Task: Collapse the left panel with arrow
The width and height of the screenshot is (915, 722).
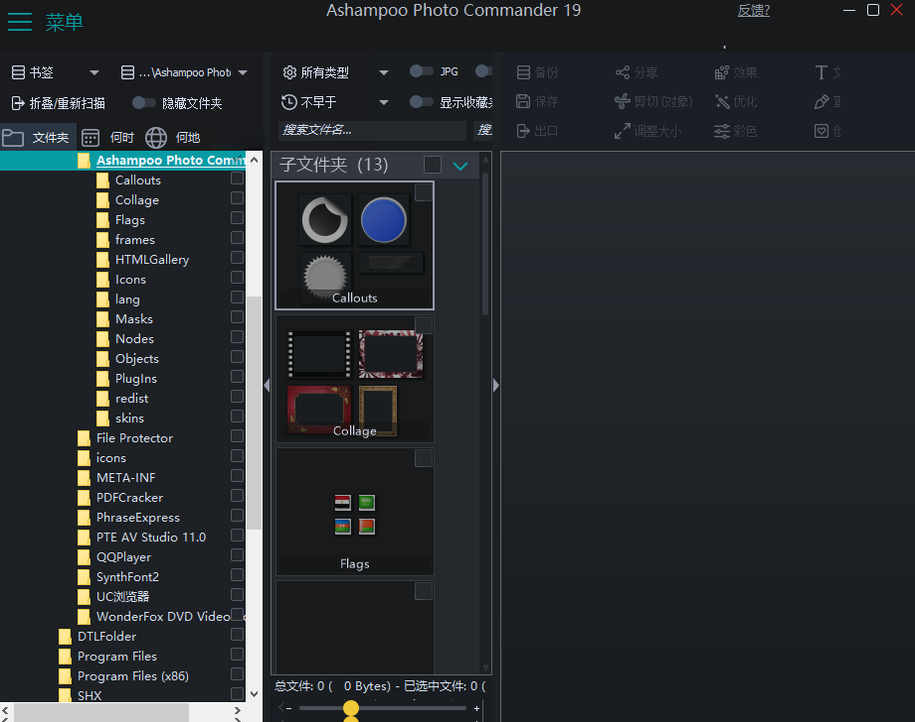Action: [x=267, y=385]
